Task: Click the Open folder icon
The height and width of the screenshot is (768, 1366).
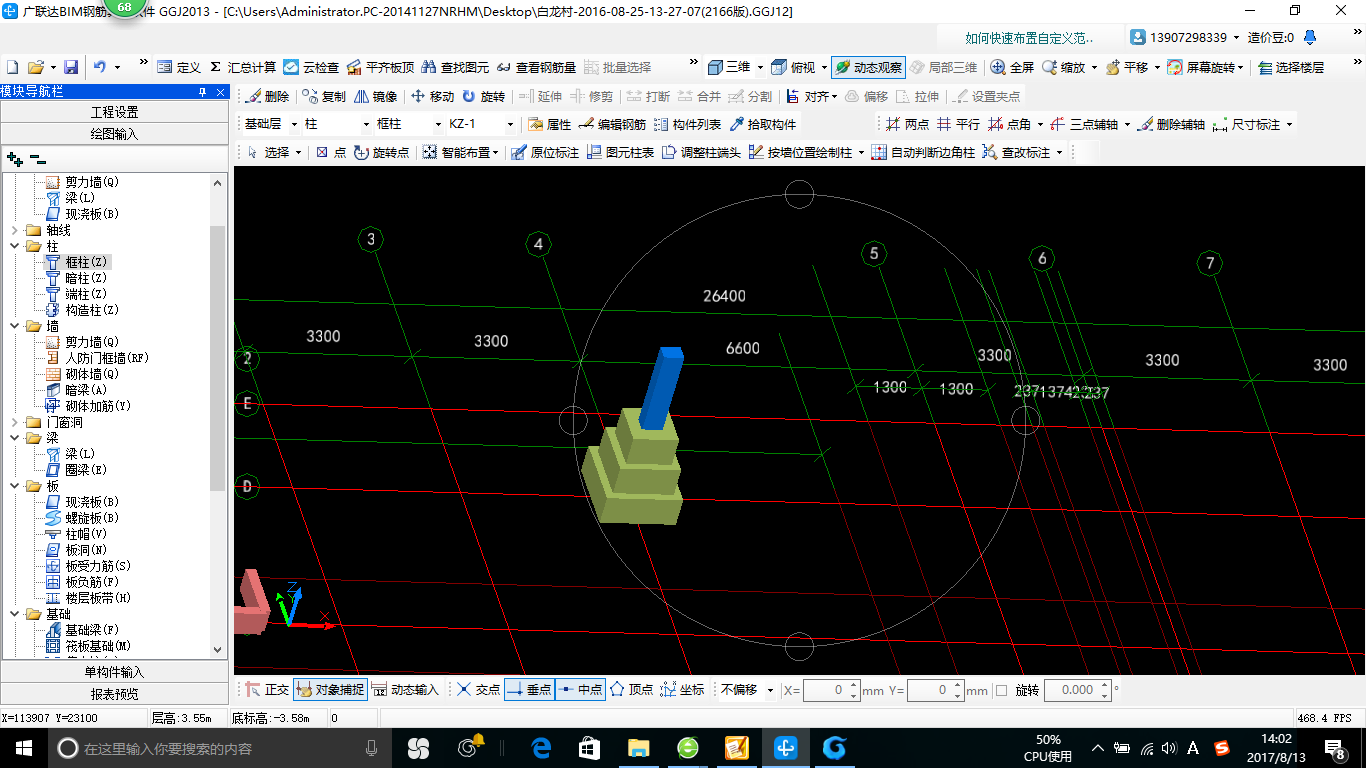Action: [x=36, y=67]
